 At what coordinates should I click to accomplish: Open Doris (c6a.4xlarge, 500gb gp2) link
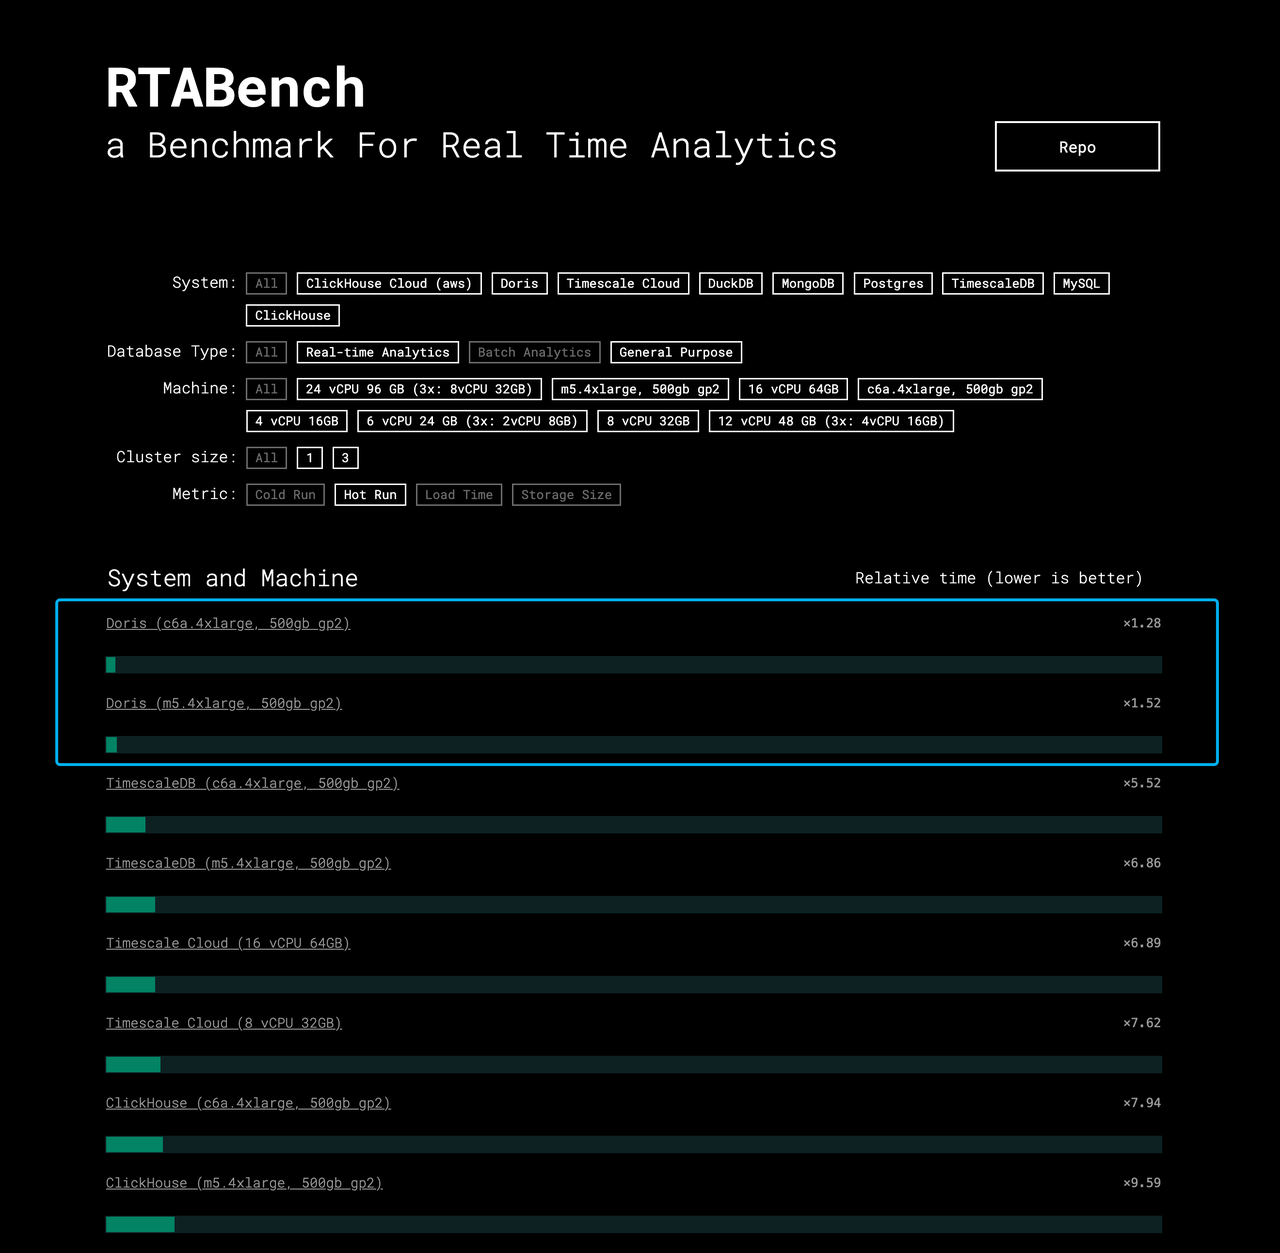[228, 623]
